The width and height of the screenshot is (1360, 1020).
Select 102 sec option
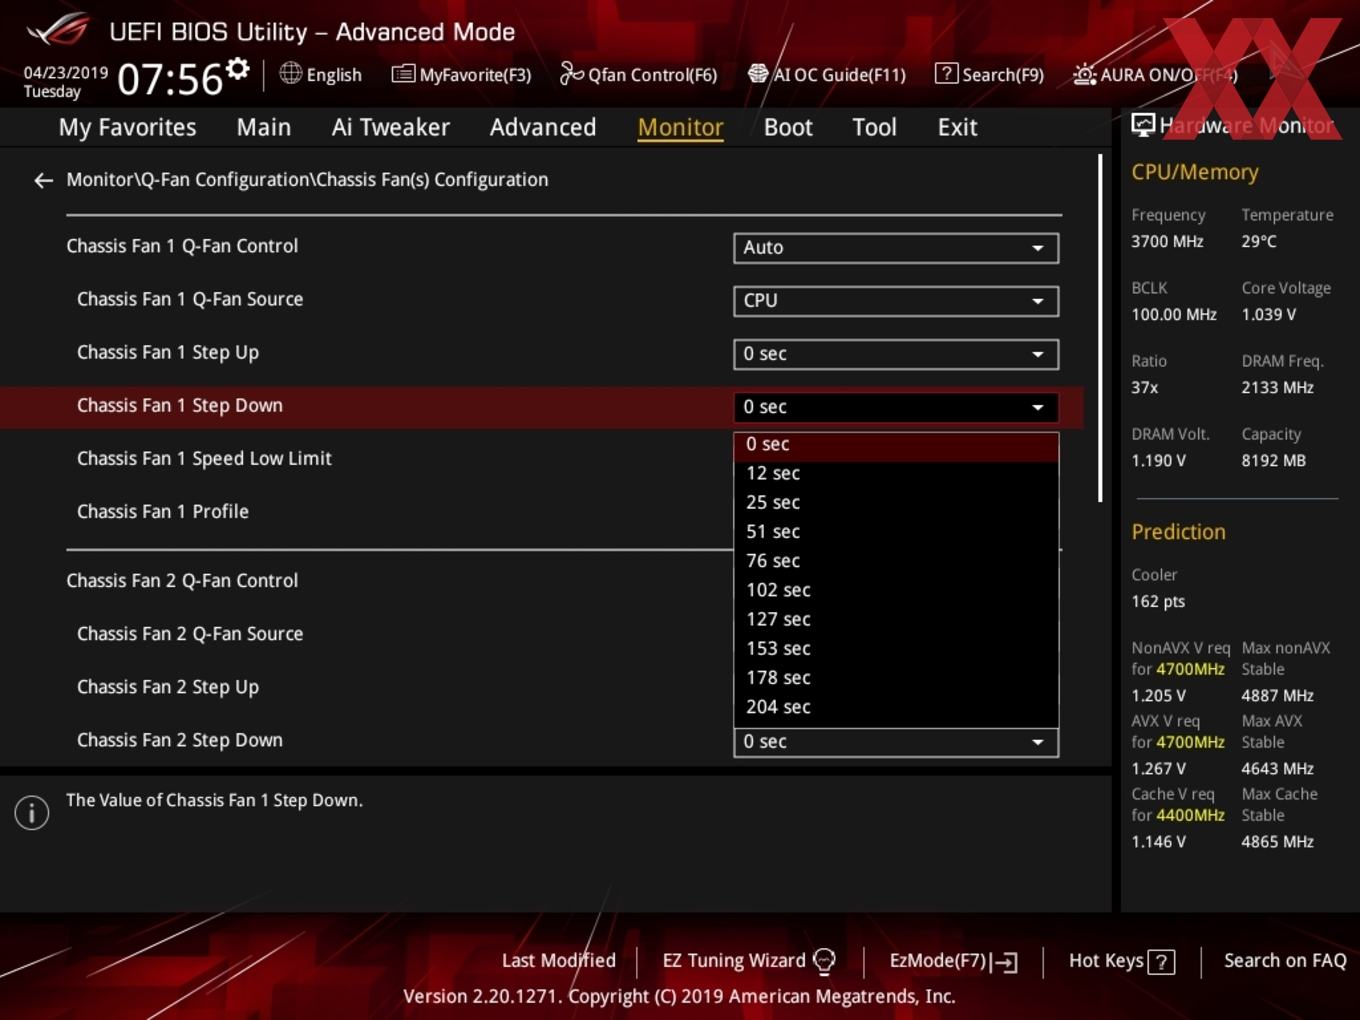(x=896, y=590)
